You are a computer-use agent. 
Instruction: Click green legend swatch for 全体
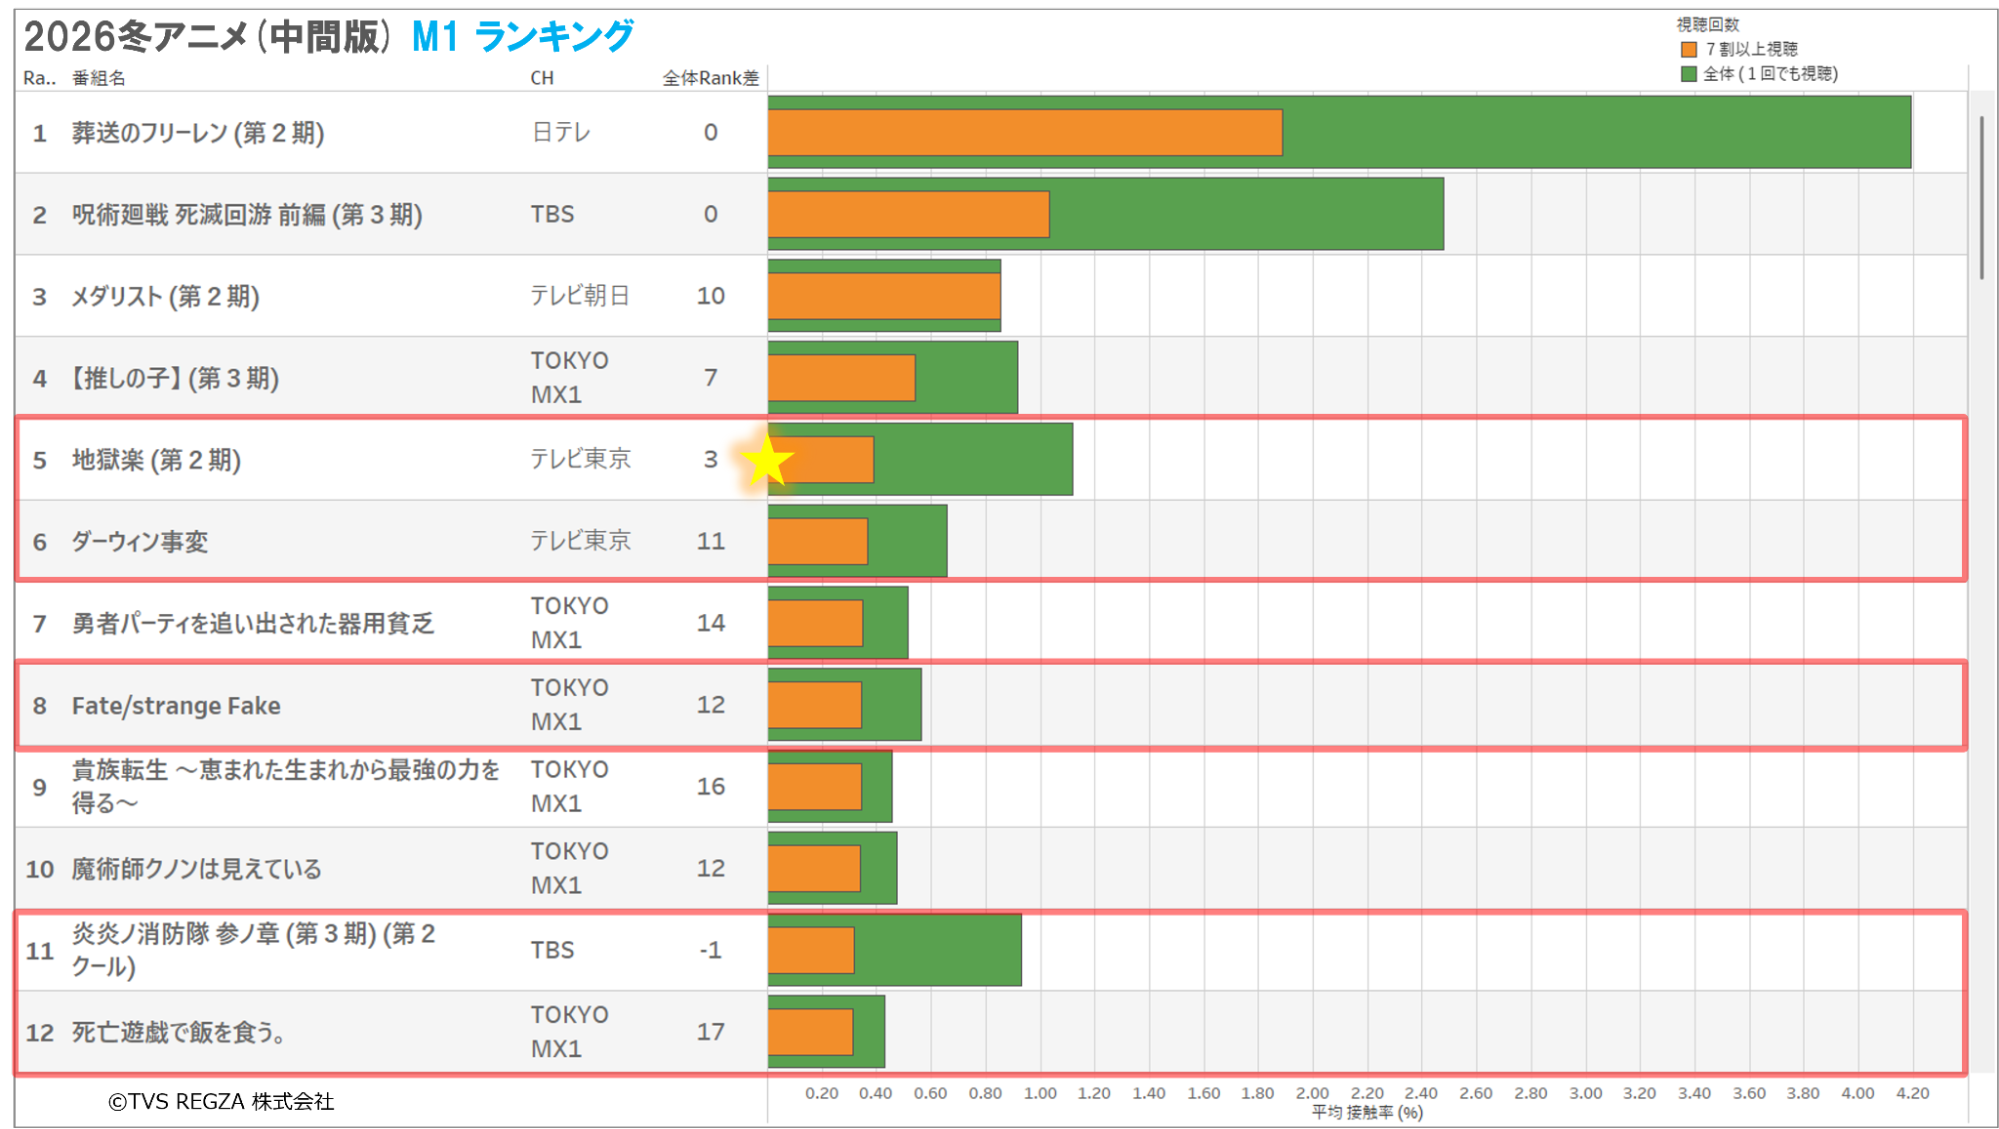(1689, 74)
